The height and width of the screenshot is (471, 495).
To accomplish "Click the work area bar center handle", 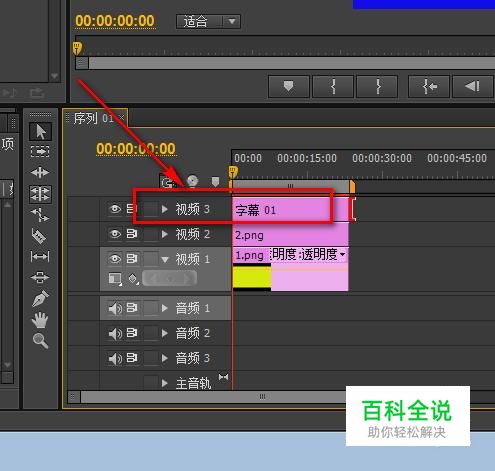I will [291, 186].
